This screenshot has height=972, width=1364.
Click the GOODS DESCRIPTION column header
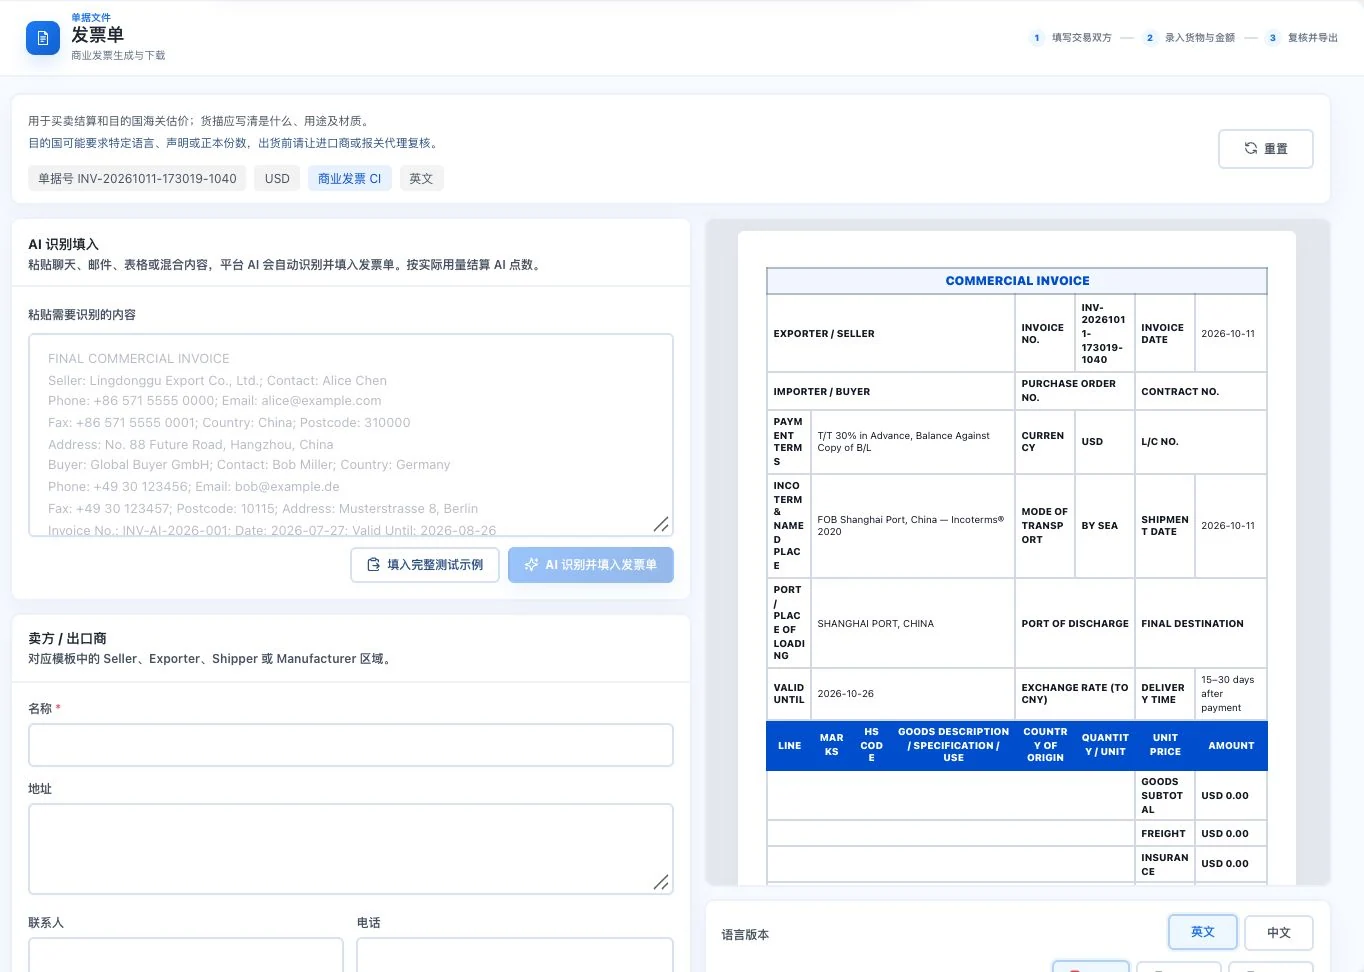click(953, 745)
